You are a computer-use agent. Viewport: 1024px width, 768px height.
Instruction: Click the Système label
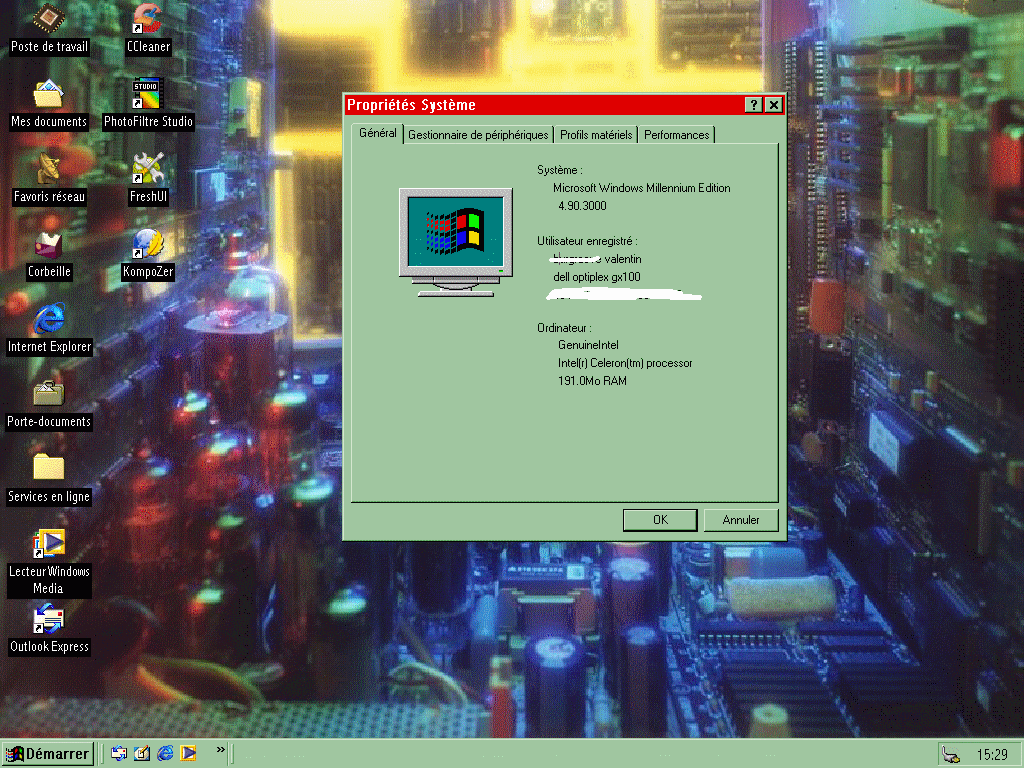click(x=560, y=170)
